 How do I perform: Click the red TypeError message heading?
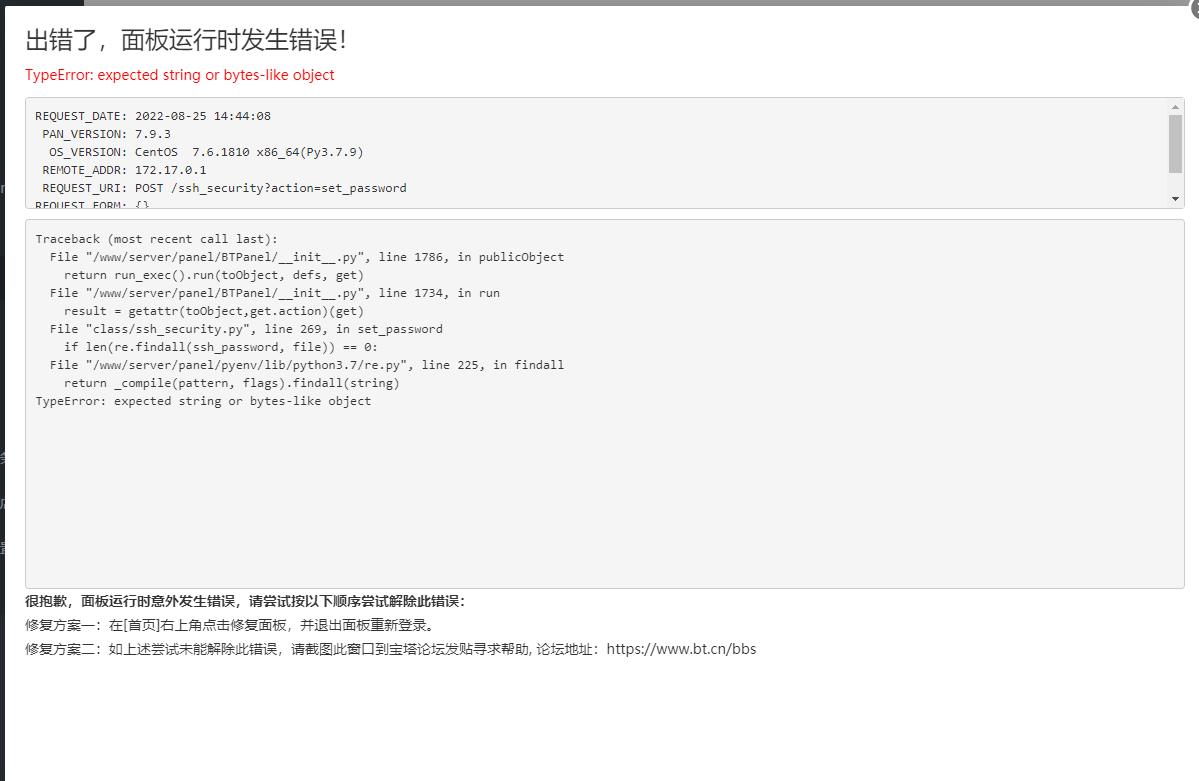pyautogui.click(x=180, y=75)
